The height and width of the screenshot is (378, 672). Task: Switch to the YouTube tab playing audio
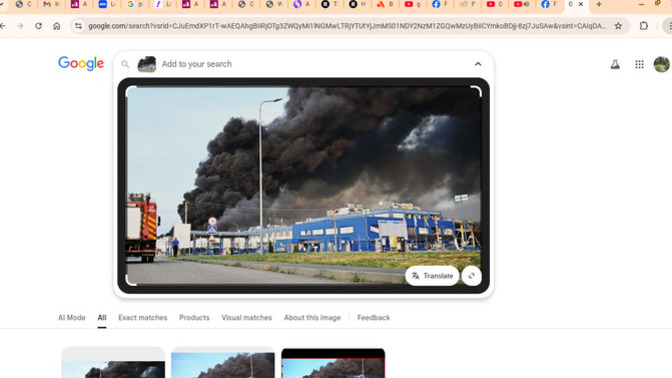click(x=522, y=4)
